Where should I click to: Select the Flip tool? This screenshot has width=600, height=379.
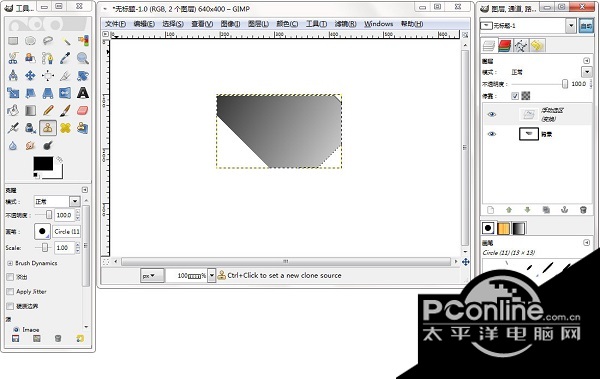click(65, 93)
